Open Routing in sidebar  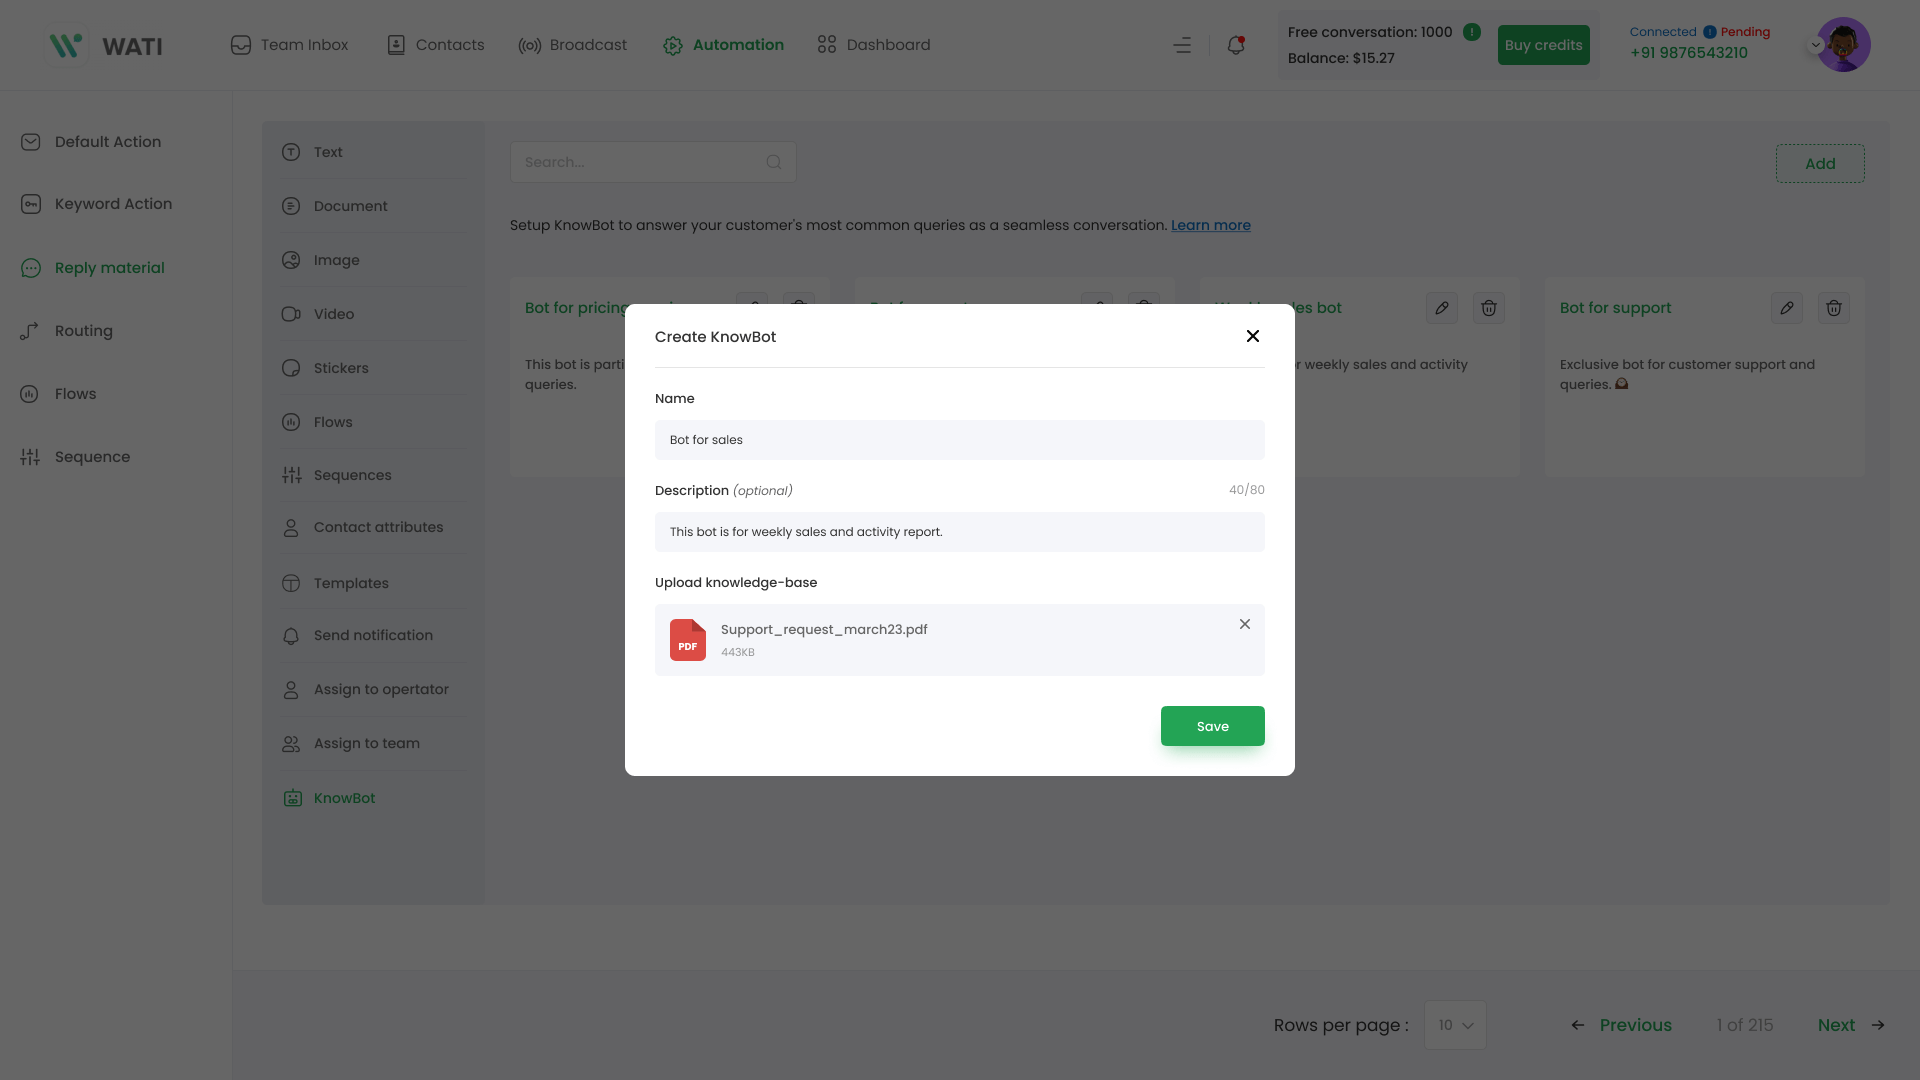[66, 331]
